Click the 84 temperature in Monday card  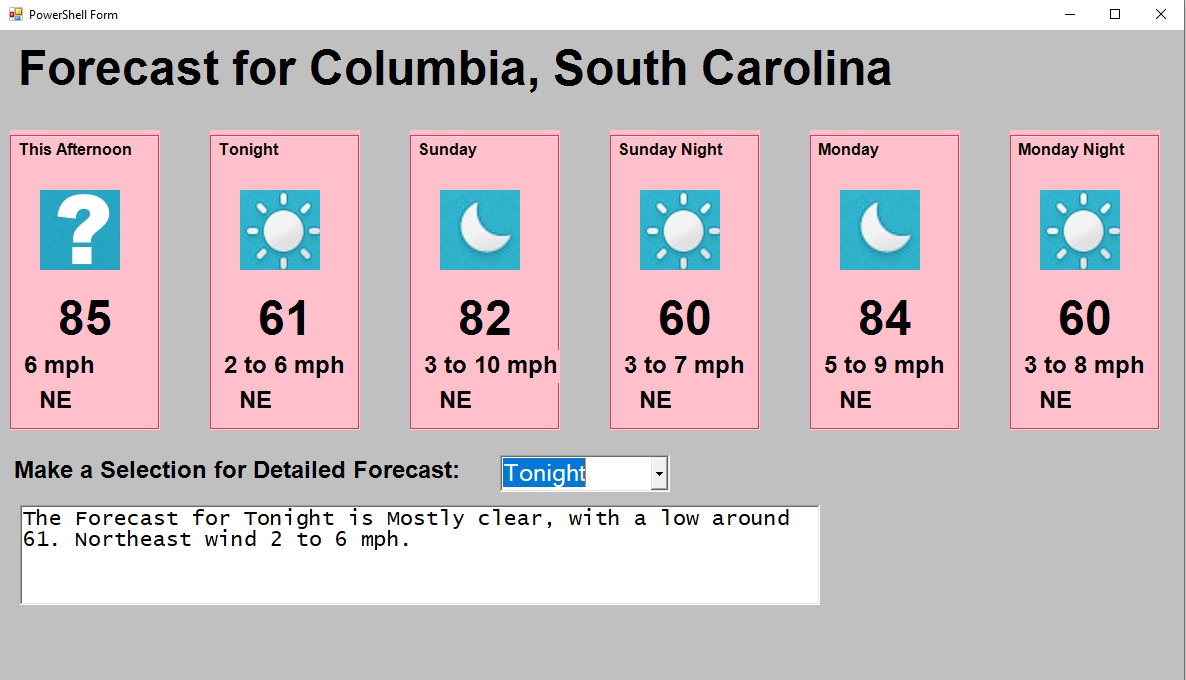(x=885, y=319)
